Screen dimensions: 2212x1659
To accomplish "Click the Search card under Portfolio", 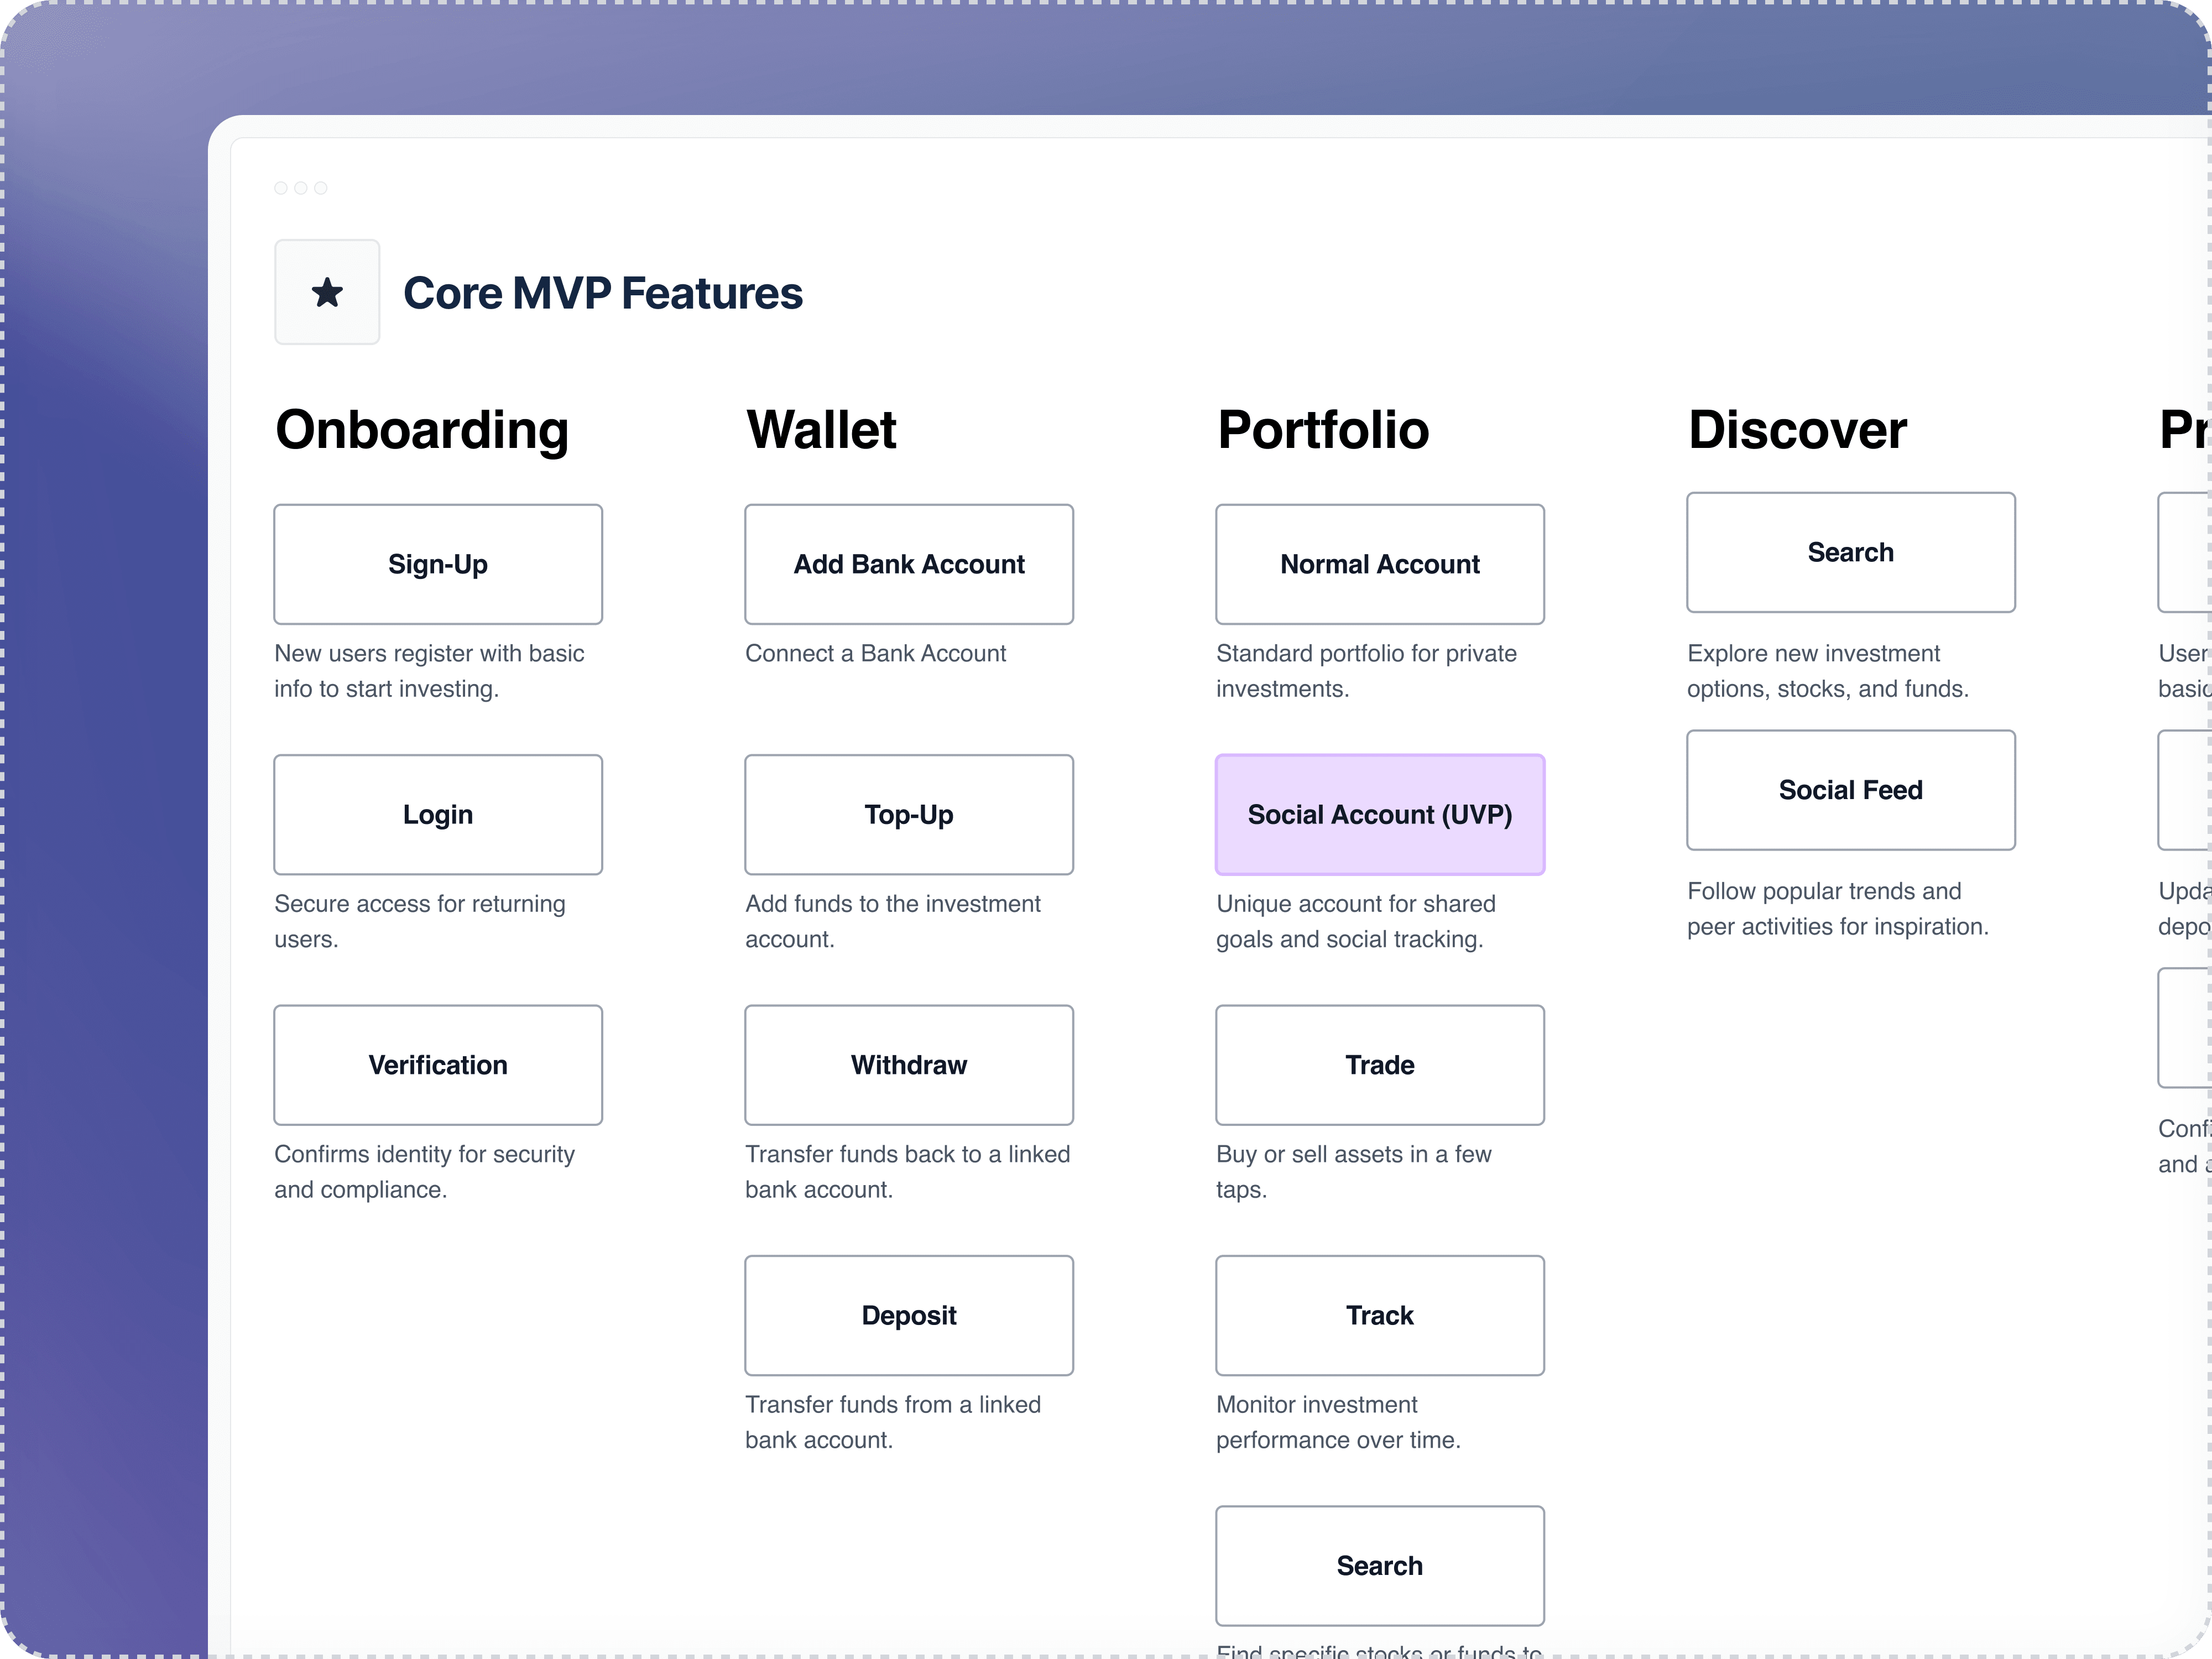I will coord(1380,1566).
